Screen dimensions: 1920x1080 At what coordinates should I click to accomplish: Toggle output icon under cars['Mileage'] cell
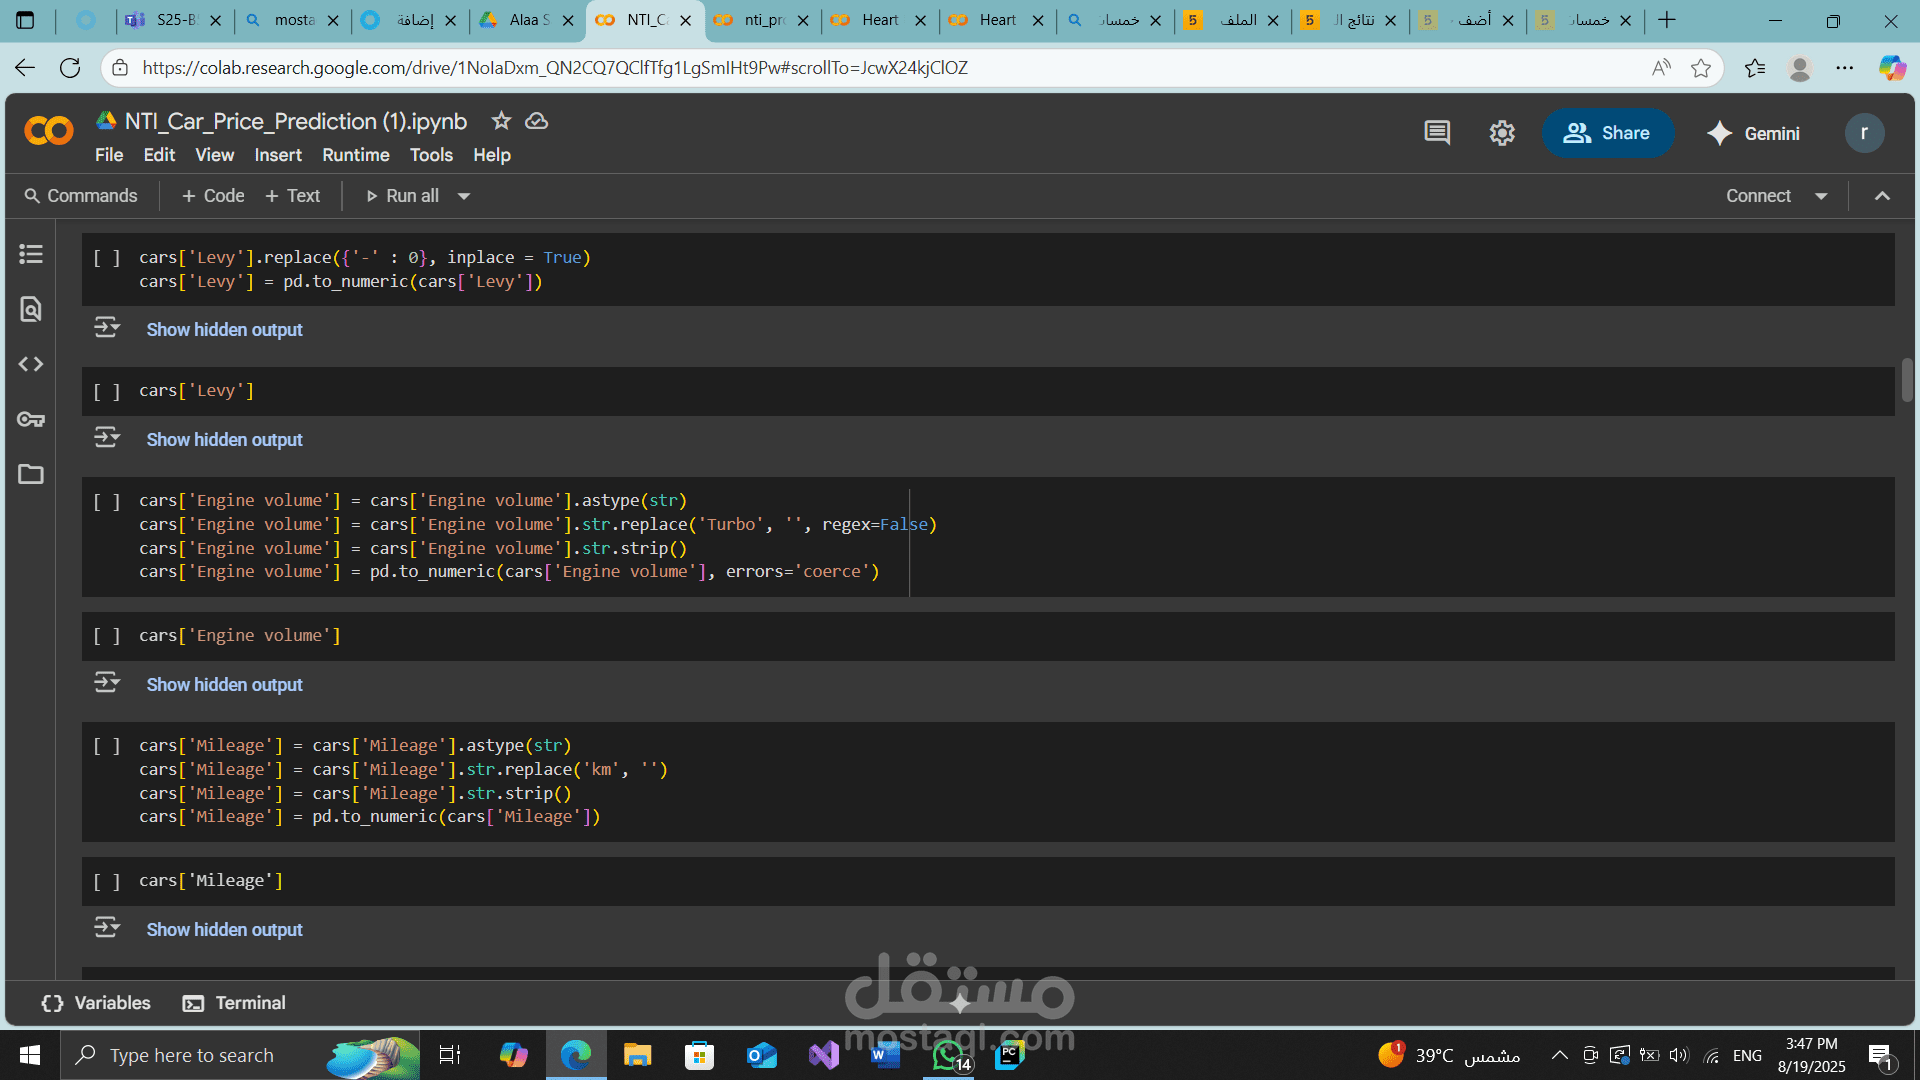click(107, 928)
